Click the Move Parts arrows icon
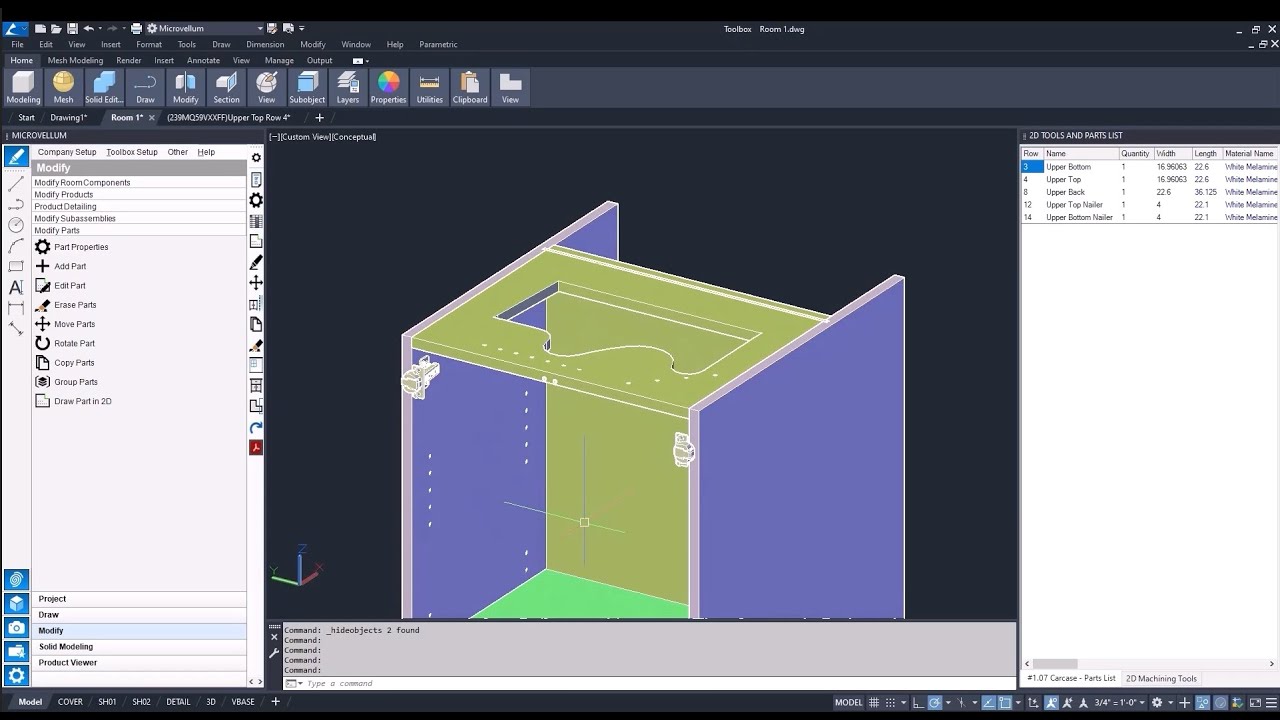Image resolution: width=1280 pixels, height=720 pixels. (43, 324)
